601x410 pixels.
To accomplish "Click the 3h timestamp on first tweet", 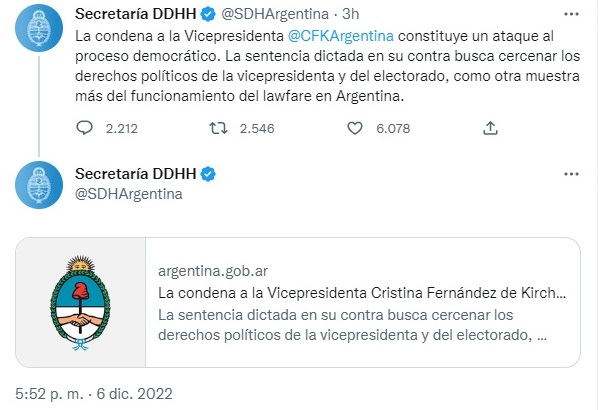I will tap(350, 14).
